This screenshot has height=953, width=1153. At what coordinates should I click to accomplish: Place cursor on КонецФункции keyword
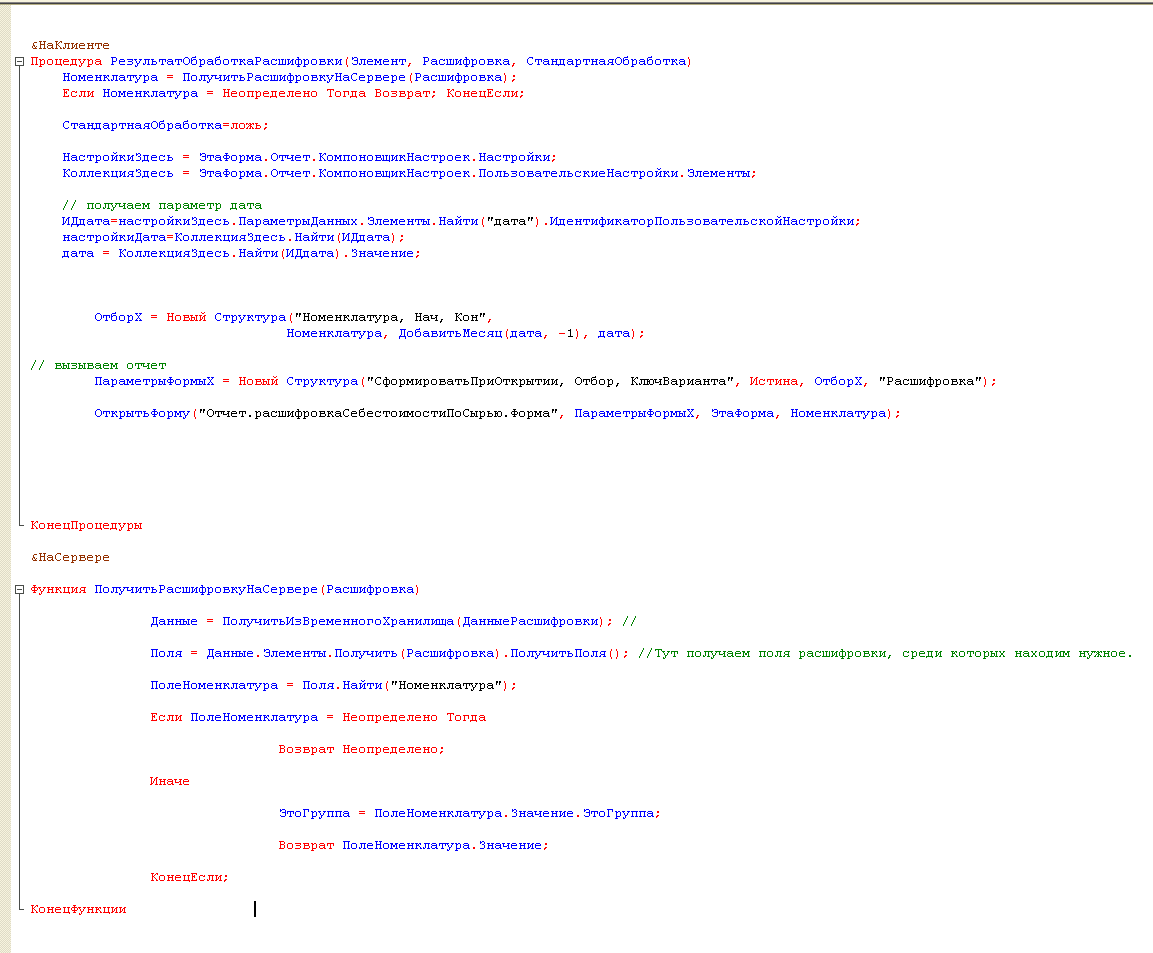pyautogui.click(x=78, y=909)
